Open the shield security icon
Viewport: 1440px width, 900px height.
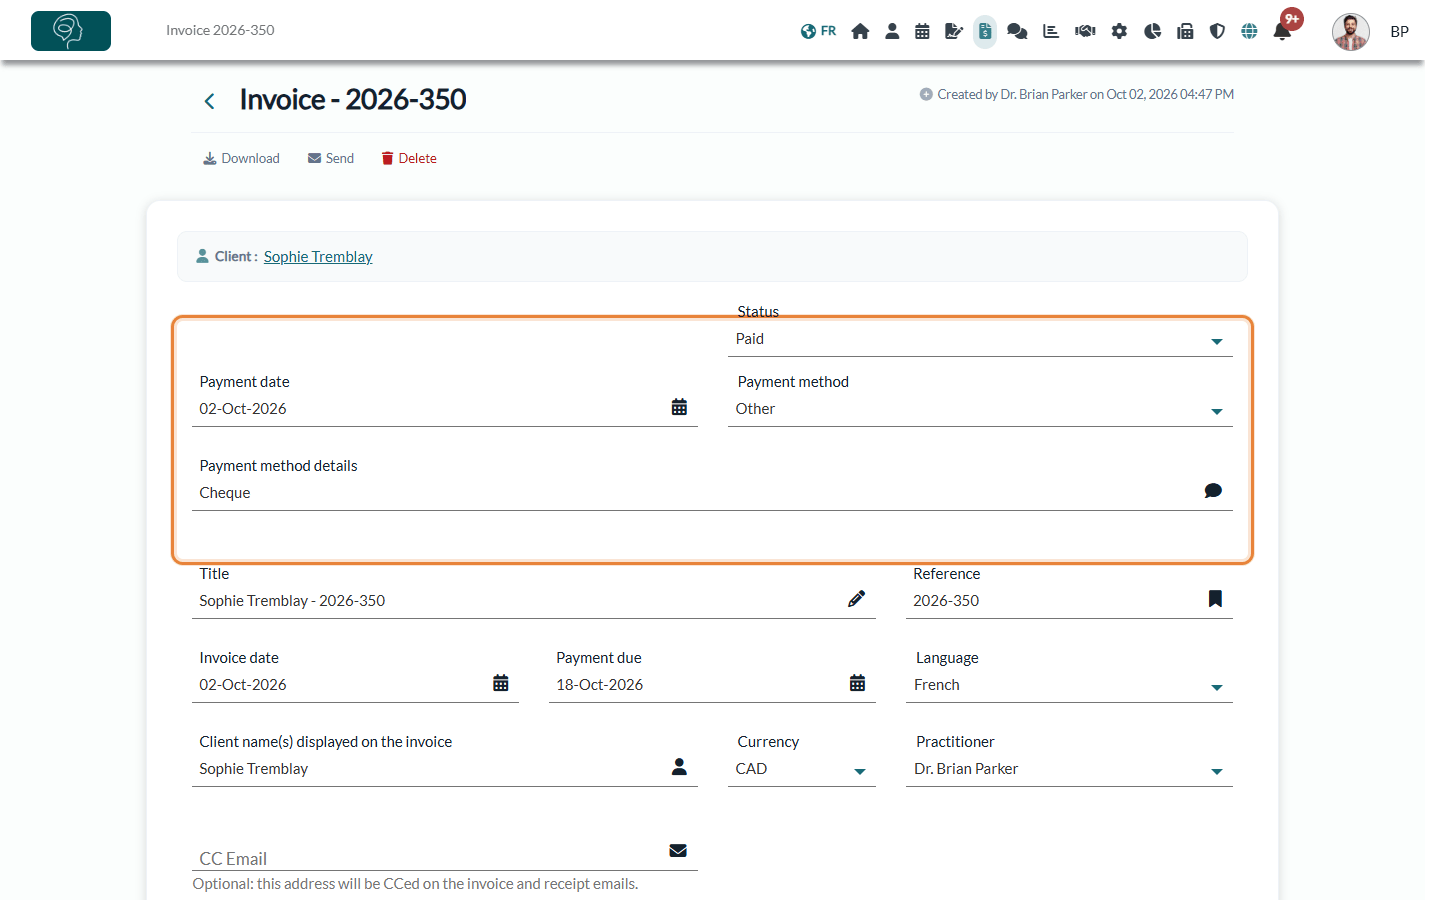click(x=1217, y=31)
